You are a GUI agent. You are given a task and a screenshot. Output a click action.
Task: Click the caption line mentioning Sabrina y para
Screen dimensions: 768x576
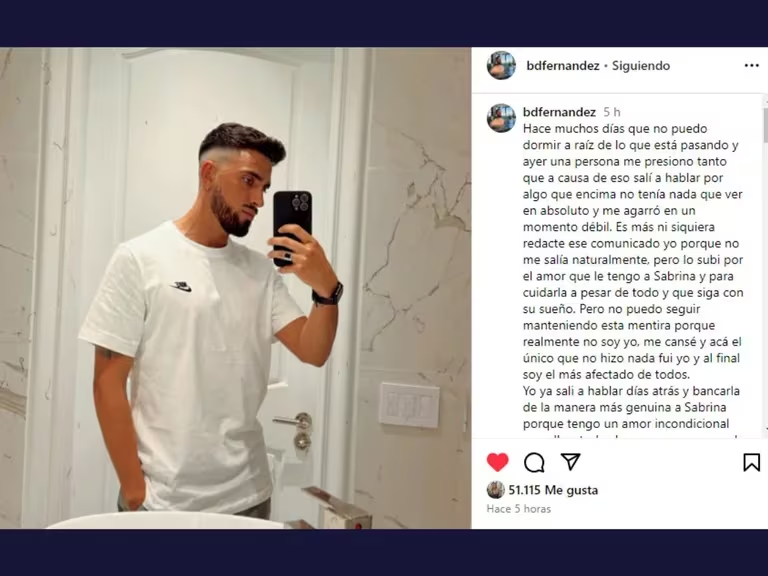click(628, 276)
